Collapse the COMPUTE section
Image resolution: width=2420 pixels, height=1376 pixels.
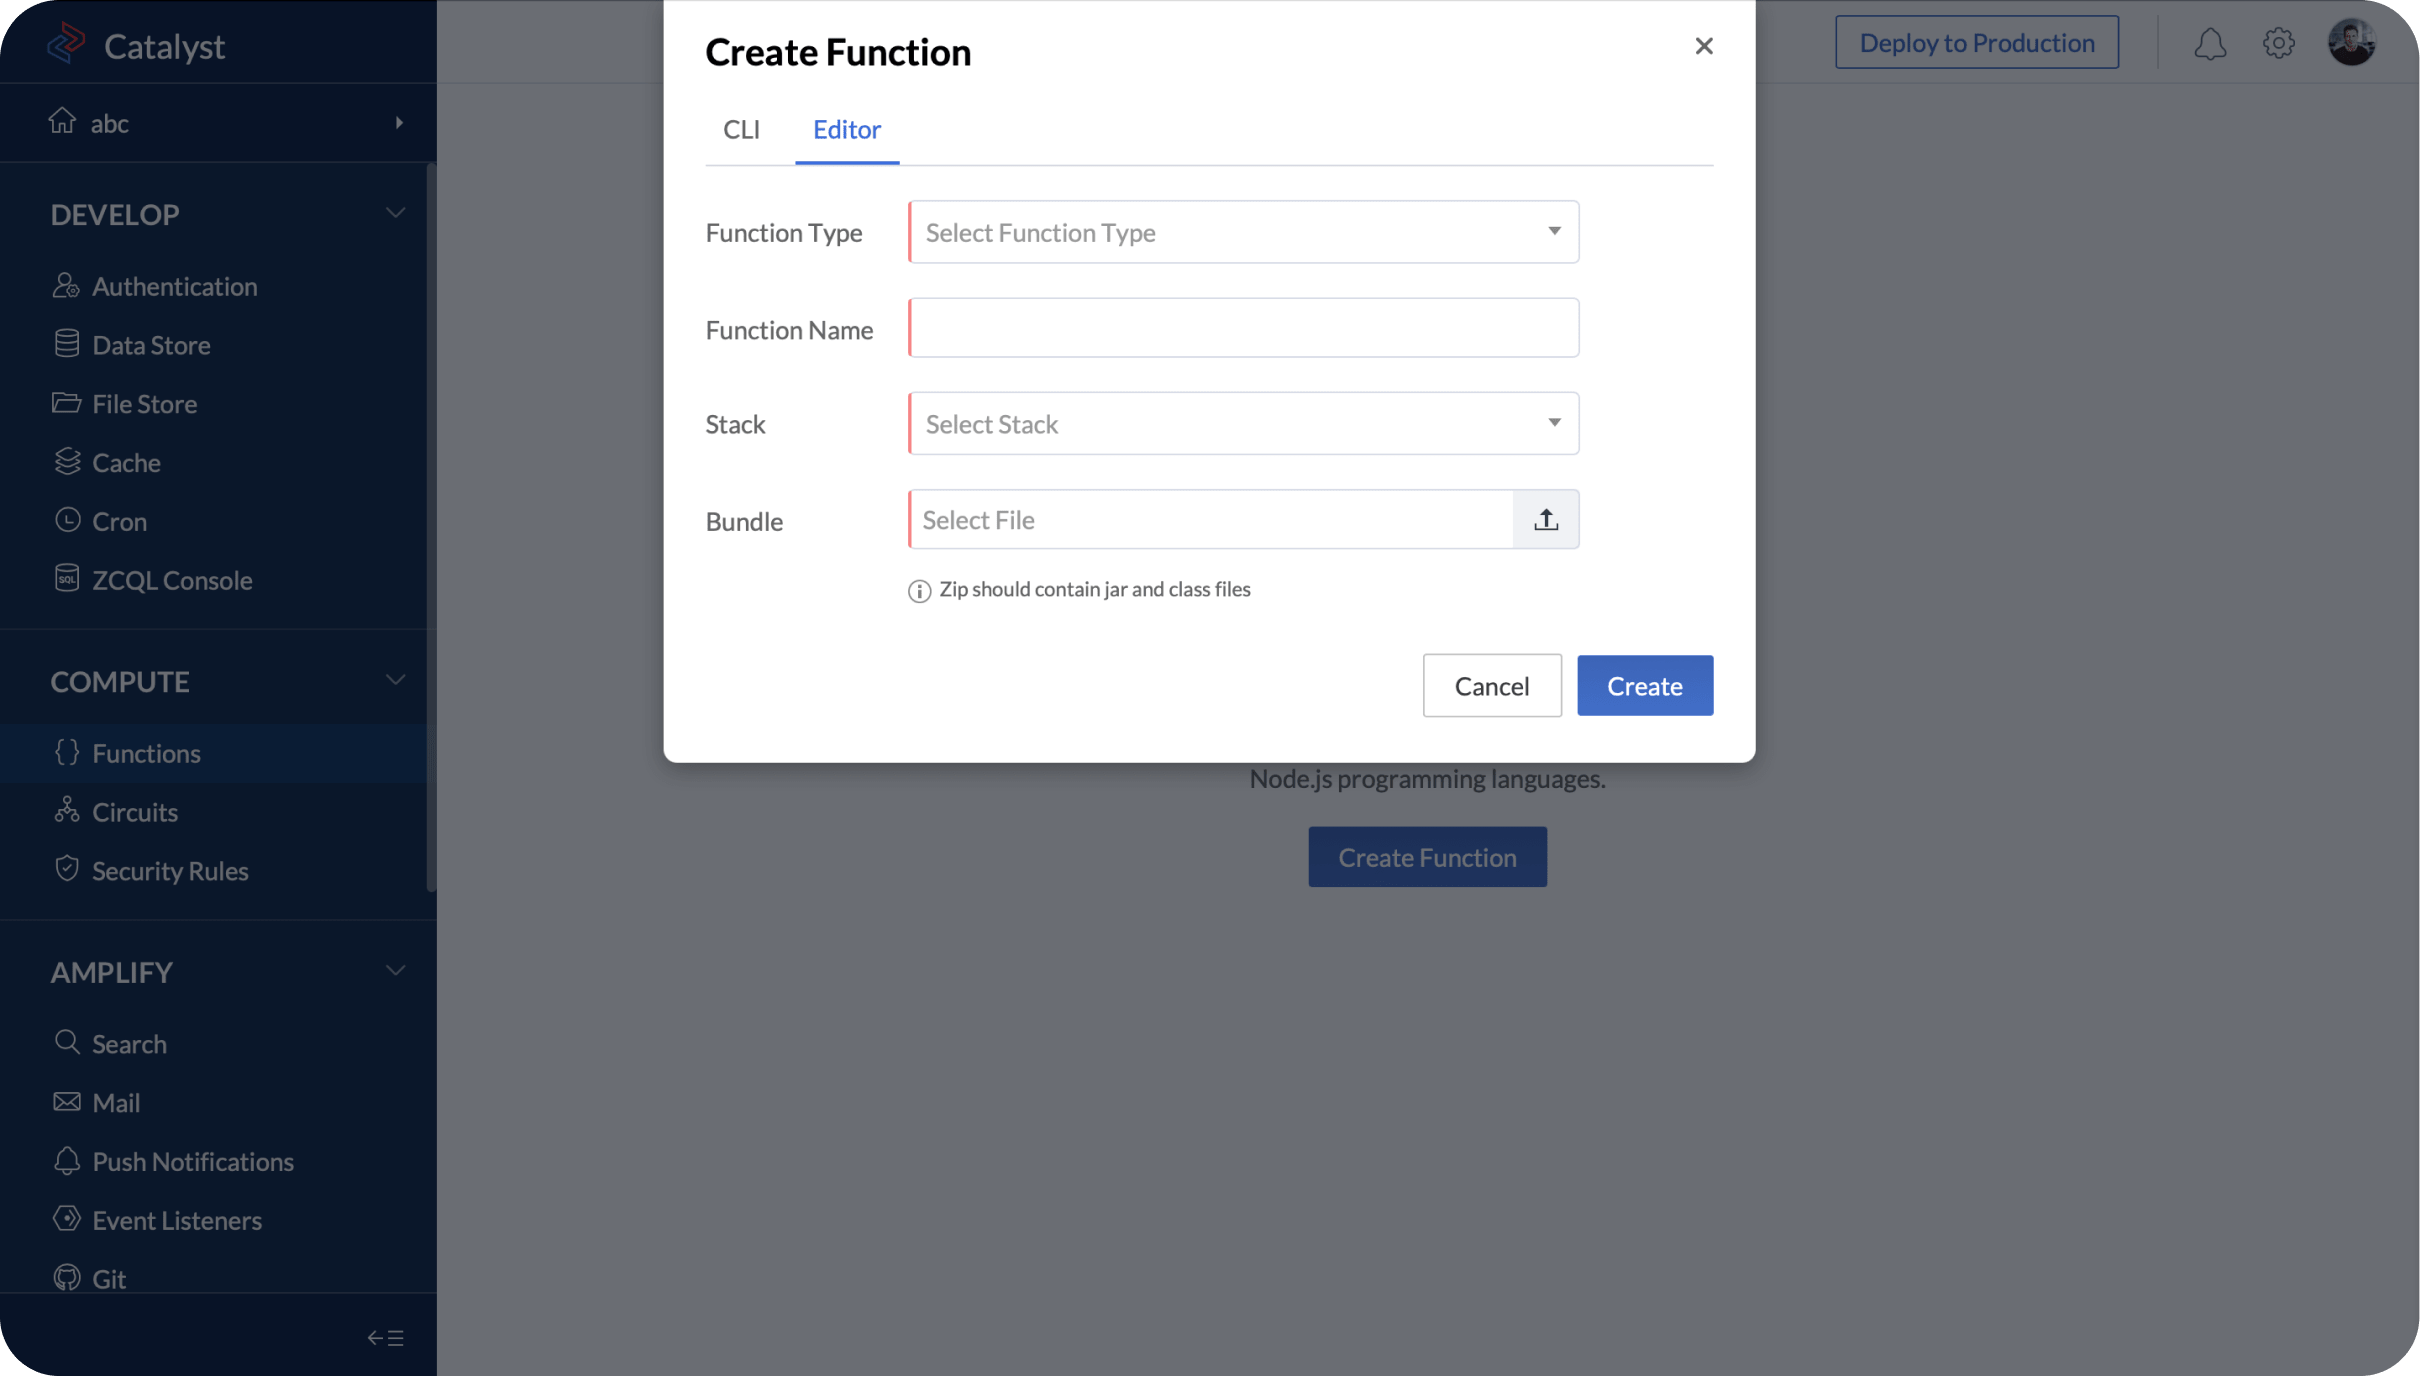click(396, 680)
